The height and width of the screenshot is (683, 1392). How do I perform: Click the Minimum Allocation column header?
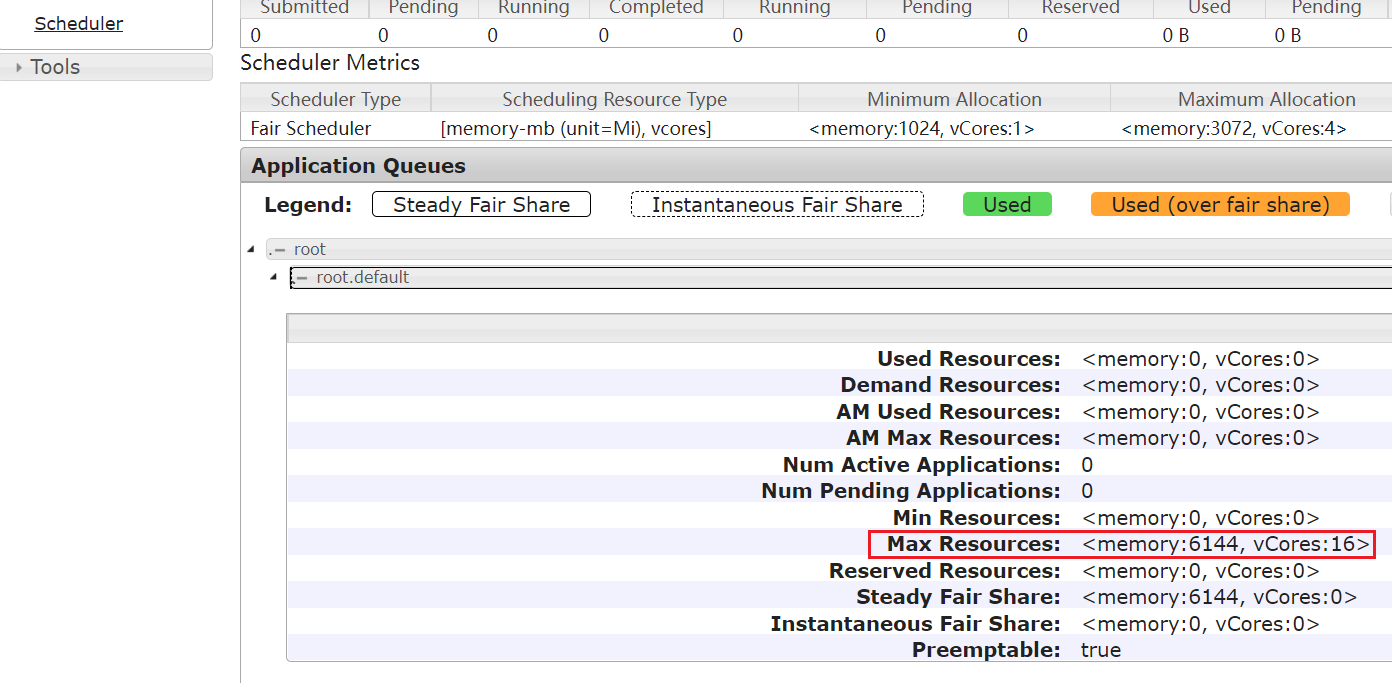tap(954, 99)
